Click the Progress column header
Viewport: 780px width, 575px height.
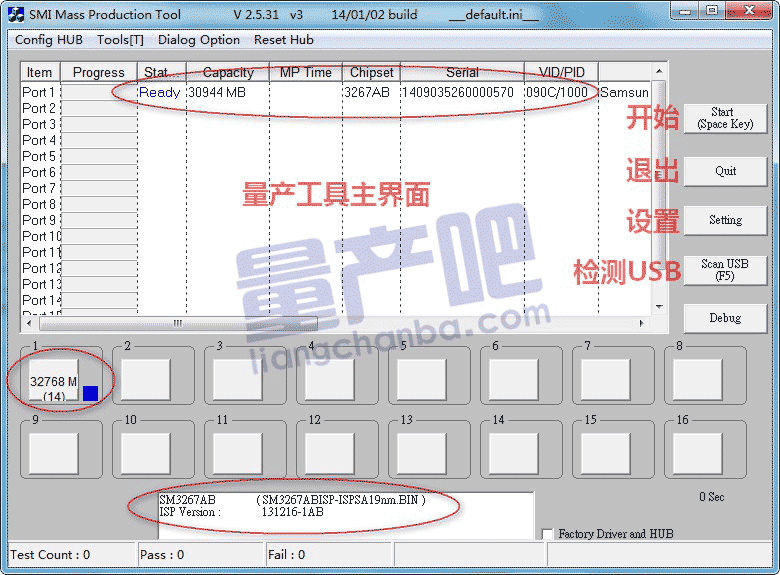point(98,73)
